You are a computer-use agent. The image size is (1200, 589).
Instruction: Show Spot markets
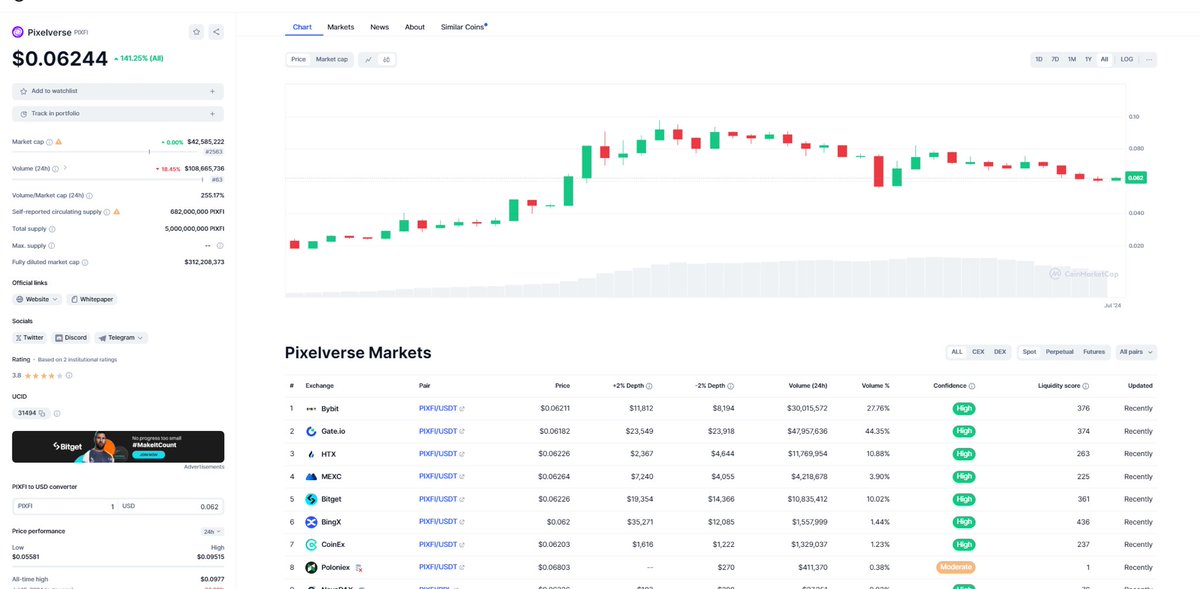pos(1030,352)
